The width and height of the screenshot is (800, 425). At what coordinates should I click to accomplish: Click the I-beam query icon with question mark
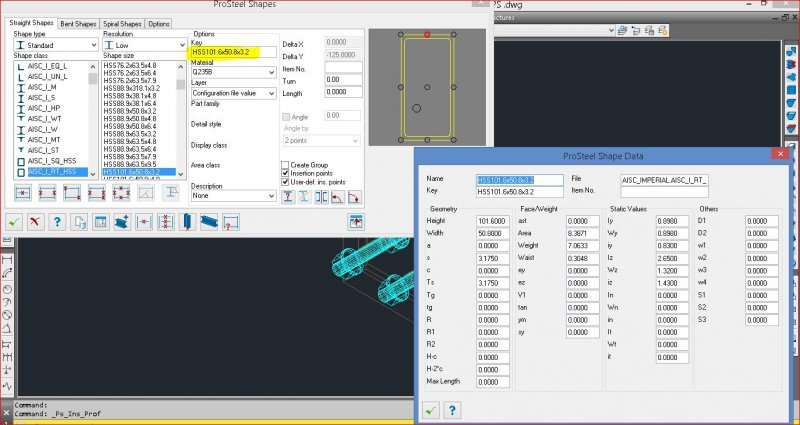(x=288, y=197)
